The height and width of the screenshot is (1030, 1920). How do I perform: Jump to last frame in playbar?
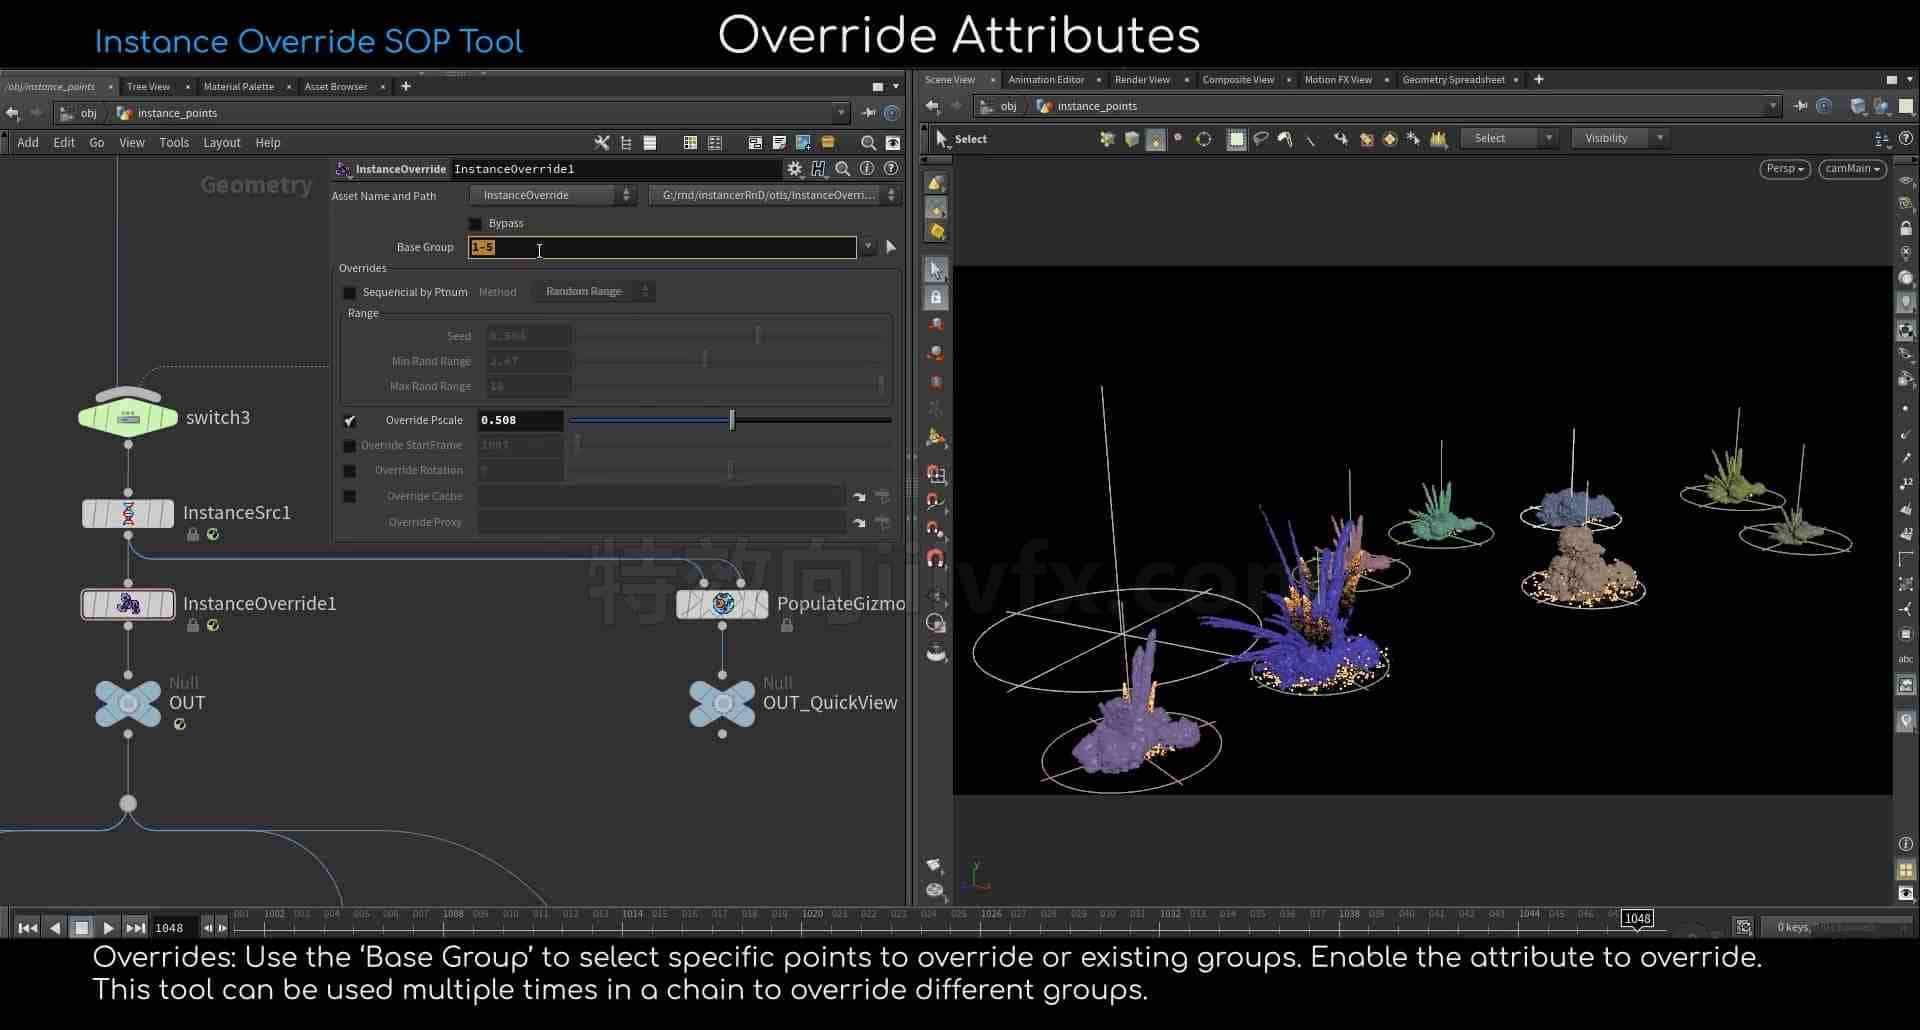pos(136,928)
